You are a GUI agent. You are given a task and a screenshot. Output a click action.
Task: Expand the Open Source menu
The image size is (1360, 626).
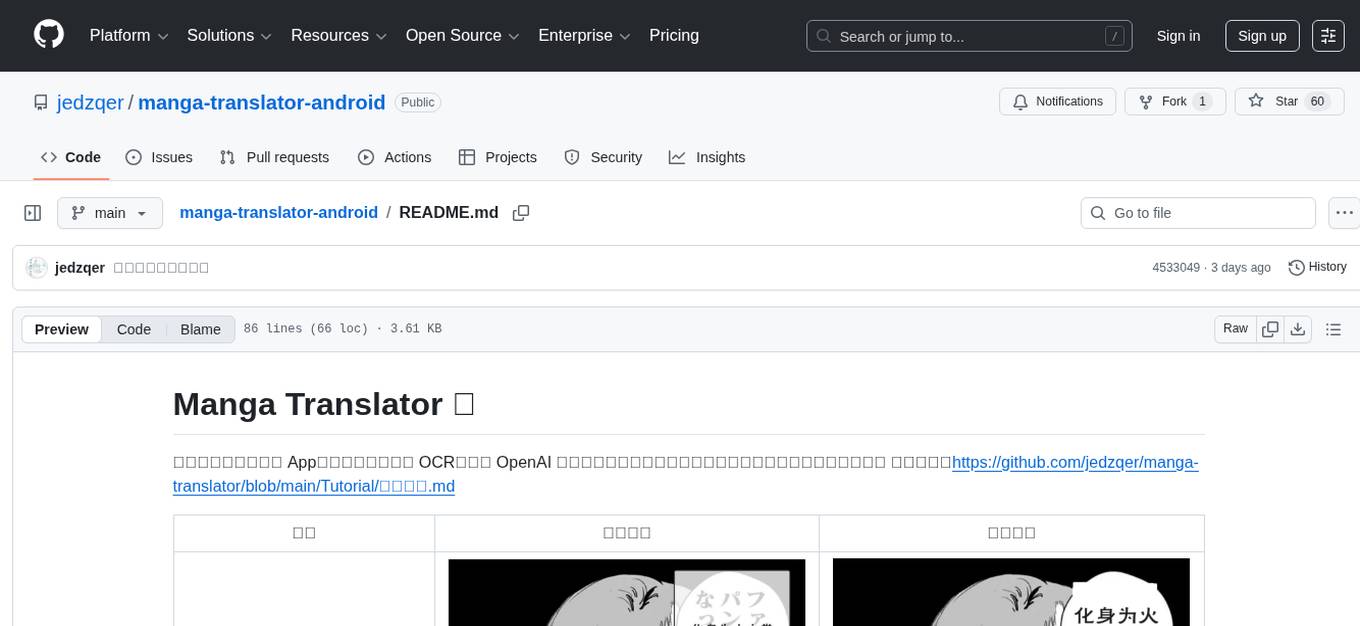pyautogui.click(x=462, y=36)
